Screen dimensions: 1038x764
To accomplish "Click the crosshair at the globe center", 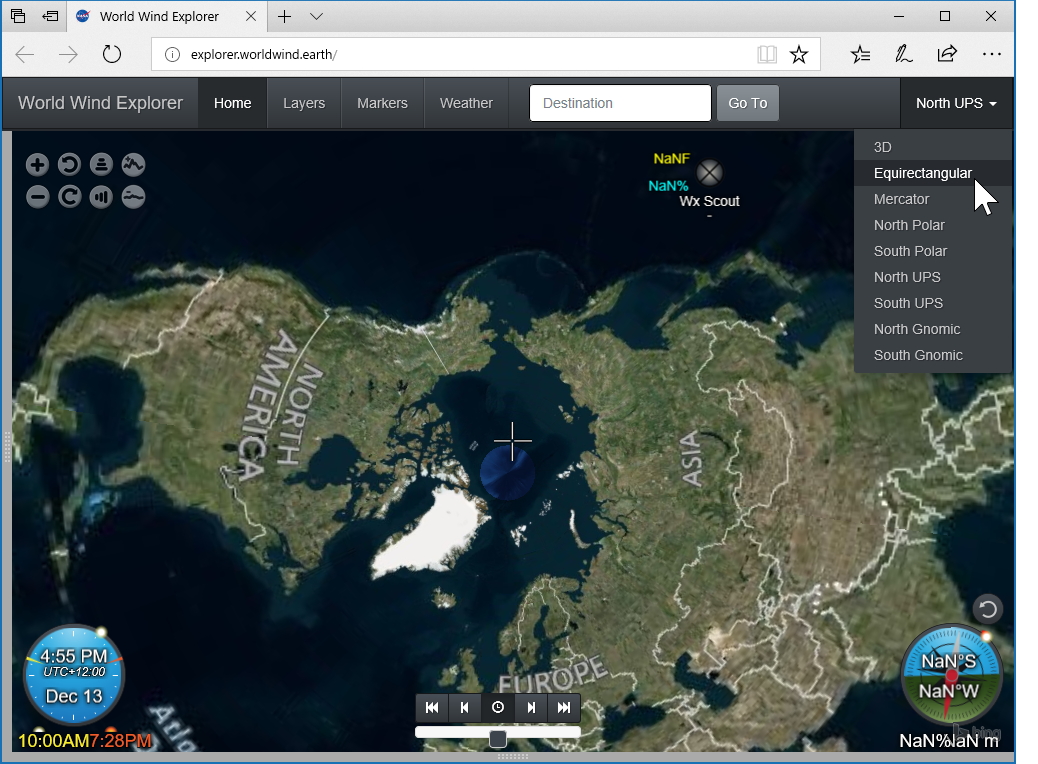I will pyautogui.click(x=512, y=440).
